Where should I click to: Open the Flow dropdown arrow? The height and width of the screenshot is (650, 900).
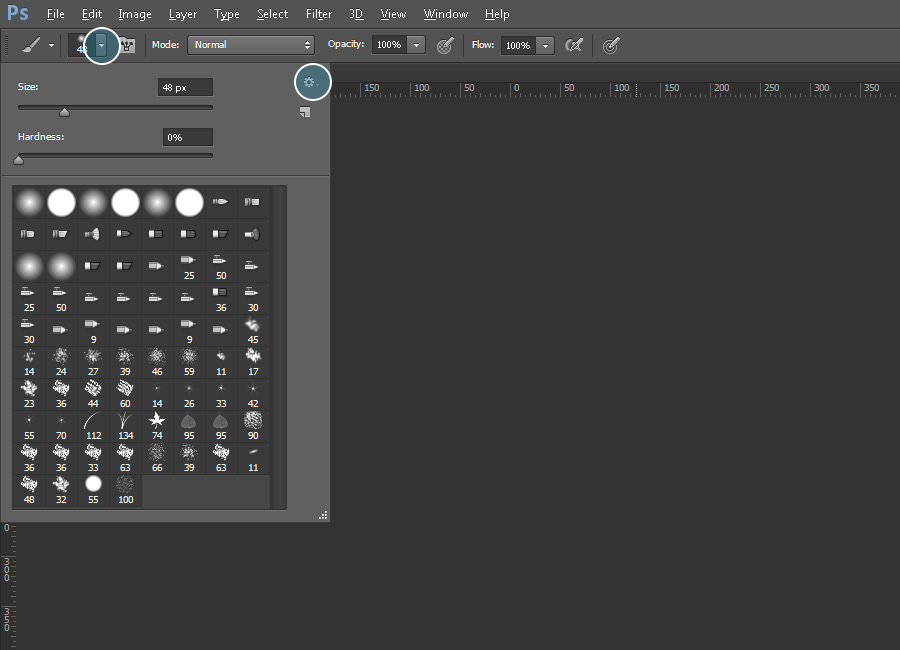(x=545, y=45)
